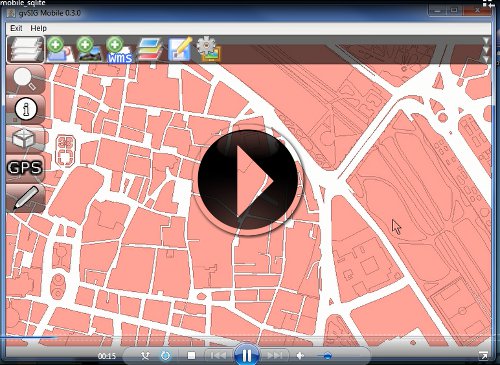Select the magnifier zoom tool
This screenshot has width=500, height=365.
[25, 80]
